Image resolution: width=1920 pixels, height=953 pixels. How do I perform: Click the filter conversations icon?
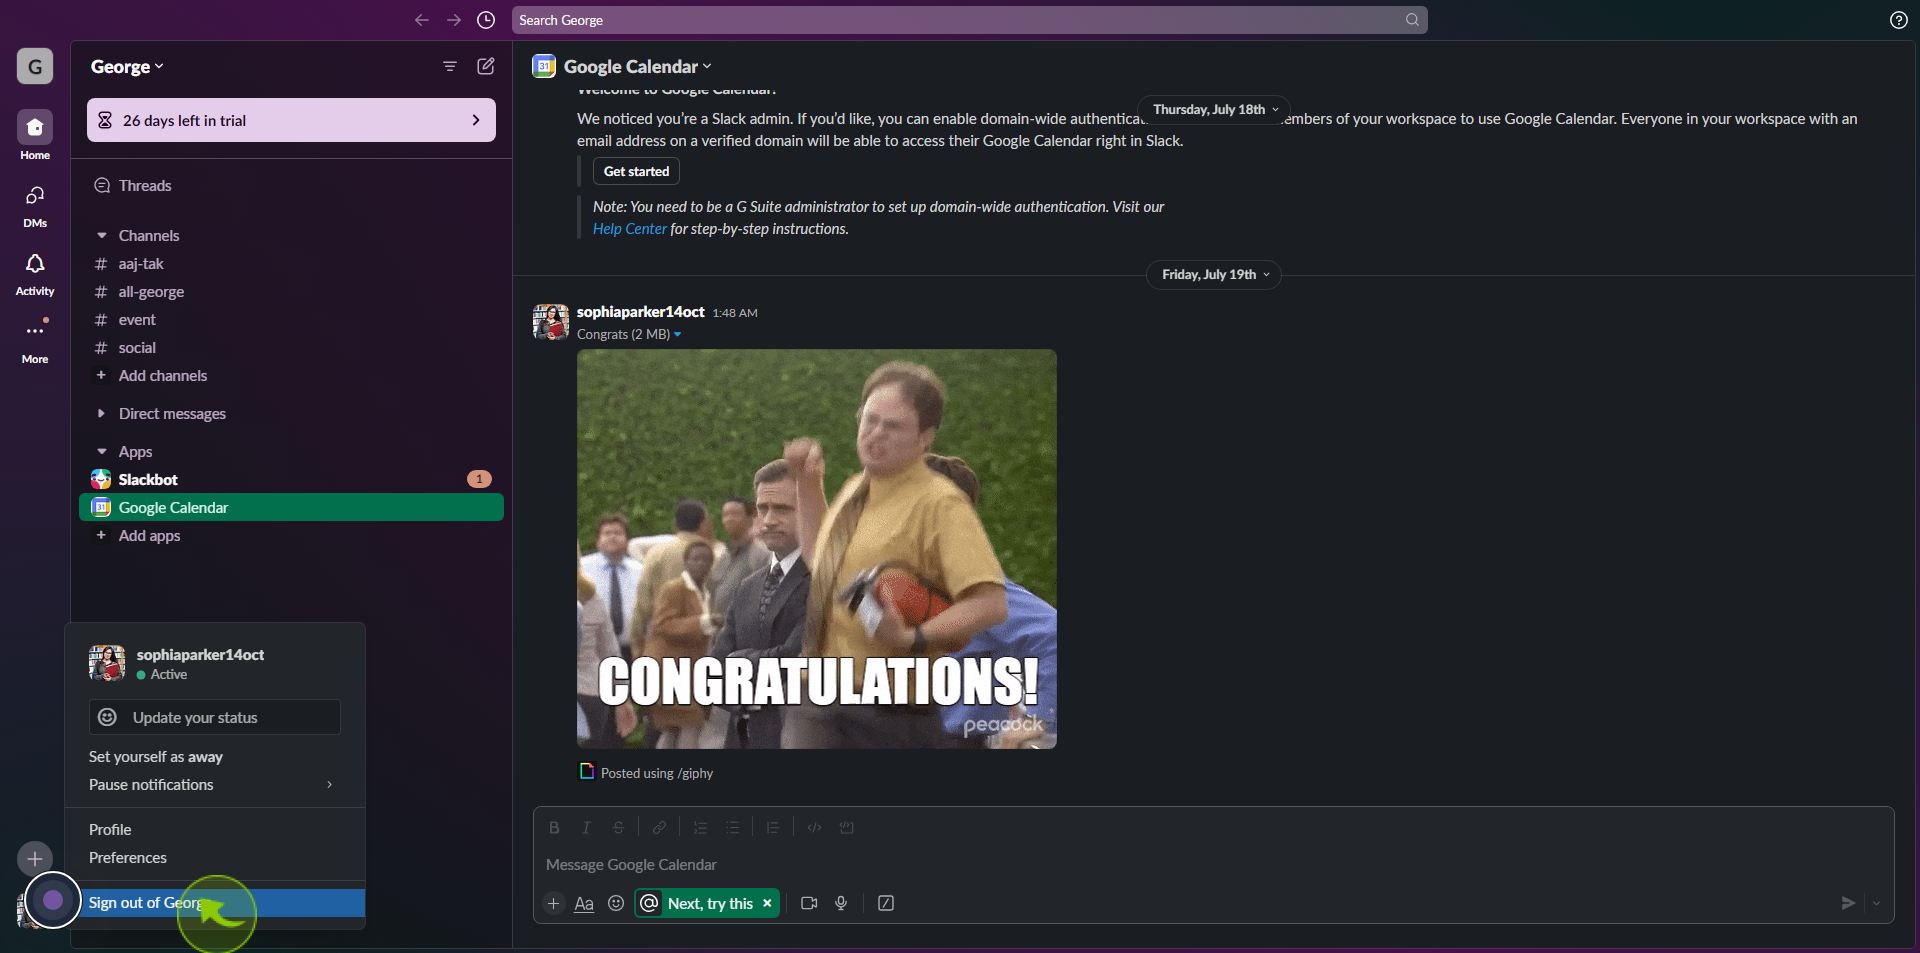pyautogui.click(x=450, y=66)
